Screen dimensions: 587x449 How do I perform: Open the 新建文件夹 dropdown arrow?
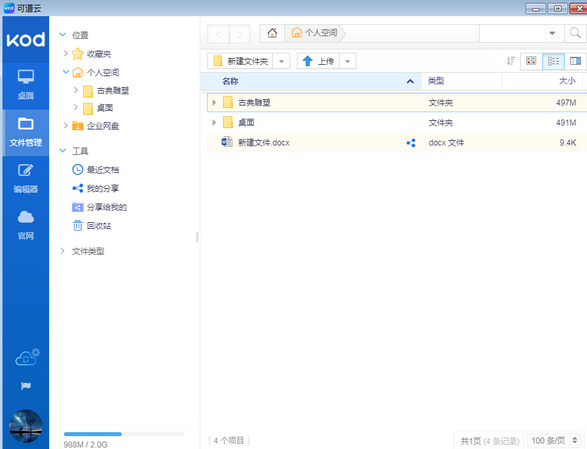tap(282, 61)
